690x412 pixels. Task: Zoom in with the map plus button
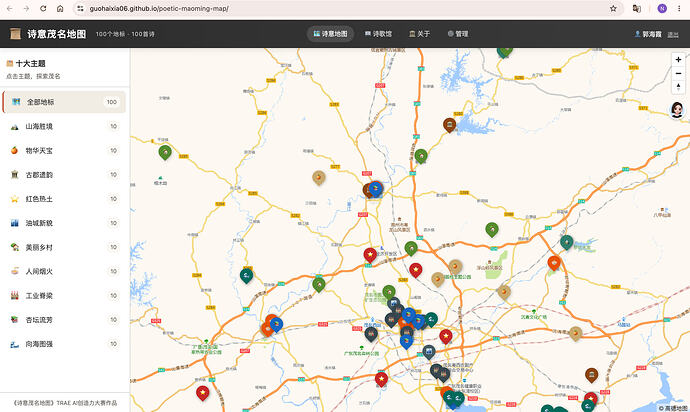click(x=678, y=59)
